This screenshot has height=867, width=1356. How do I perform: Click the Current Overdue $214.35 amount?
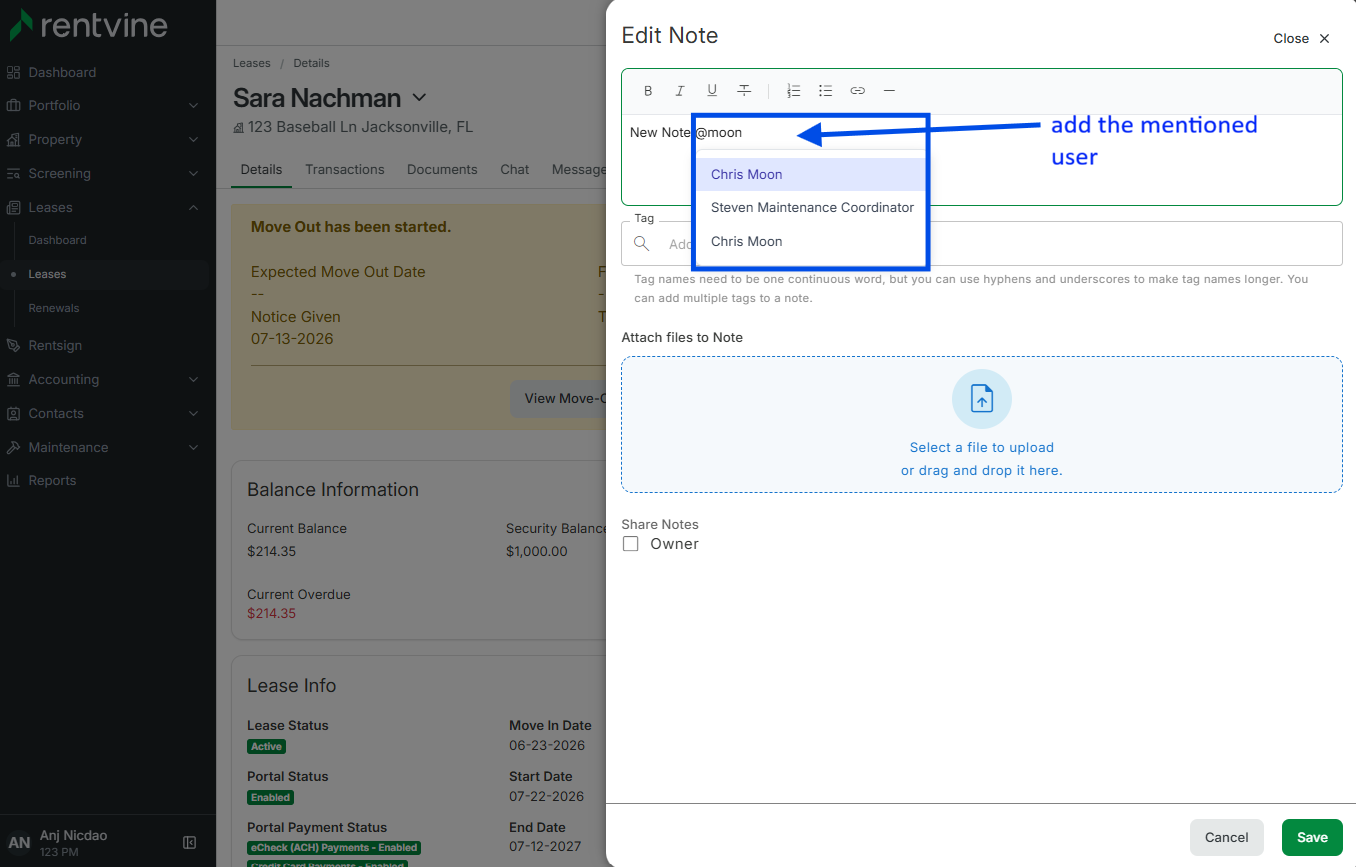272,613
